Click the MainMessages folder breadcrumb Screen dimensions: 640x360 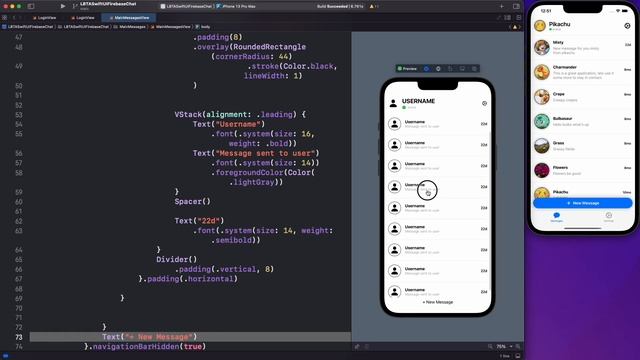(129, 27)
